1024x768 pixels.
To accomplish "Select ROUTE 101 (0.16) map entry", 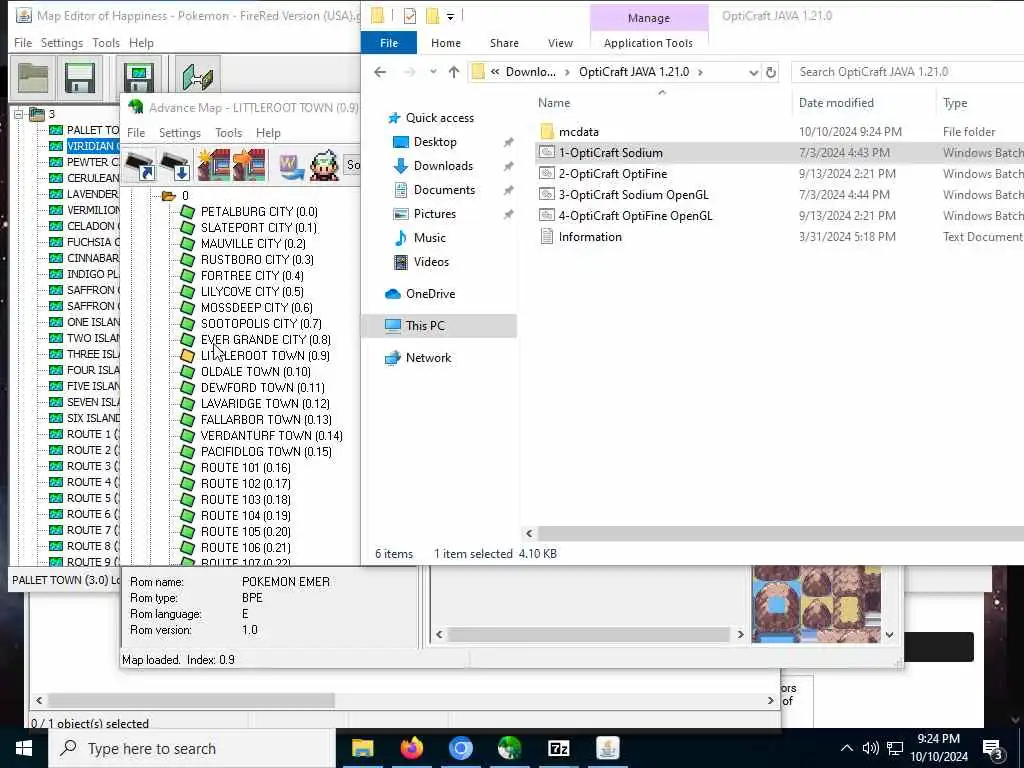I will [x=246, y=468].
